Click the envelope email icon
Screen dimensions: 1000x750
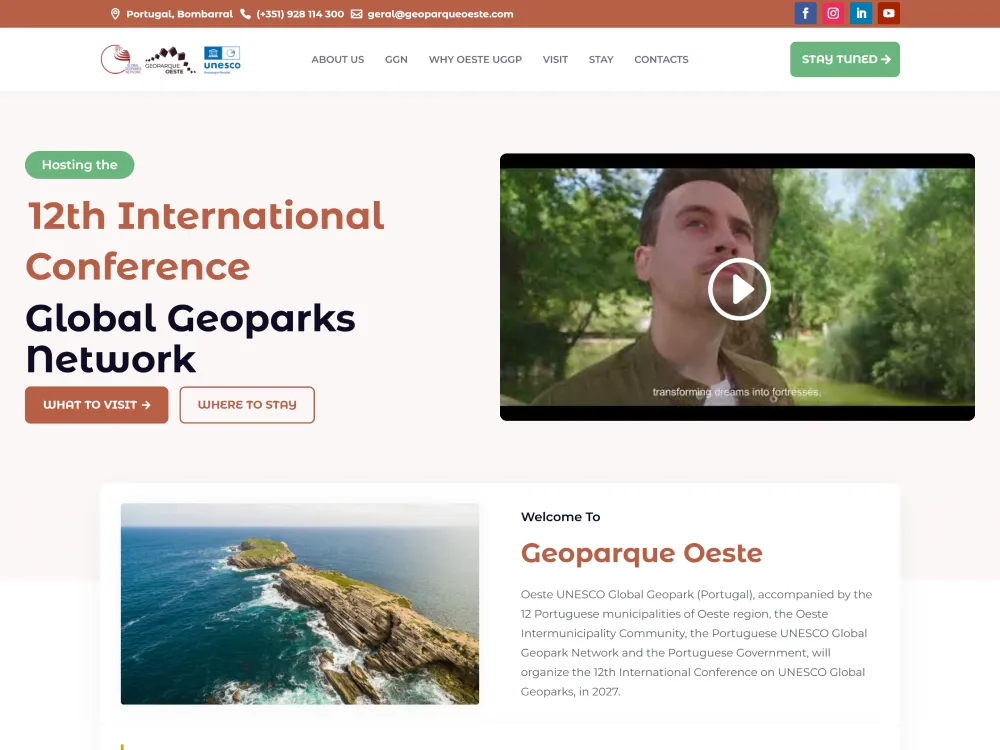[x=357, y=14]
